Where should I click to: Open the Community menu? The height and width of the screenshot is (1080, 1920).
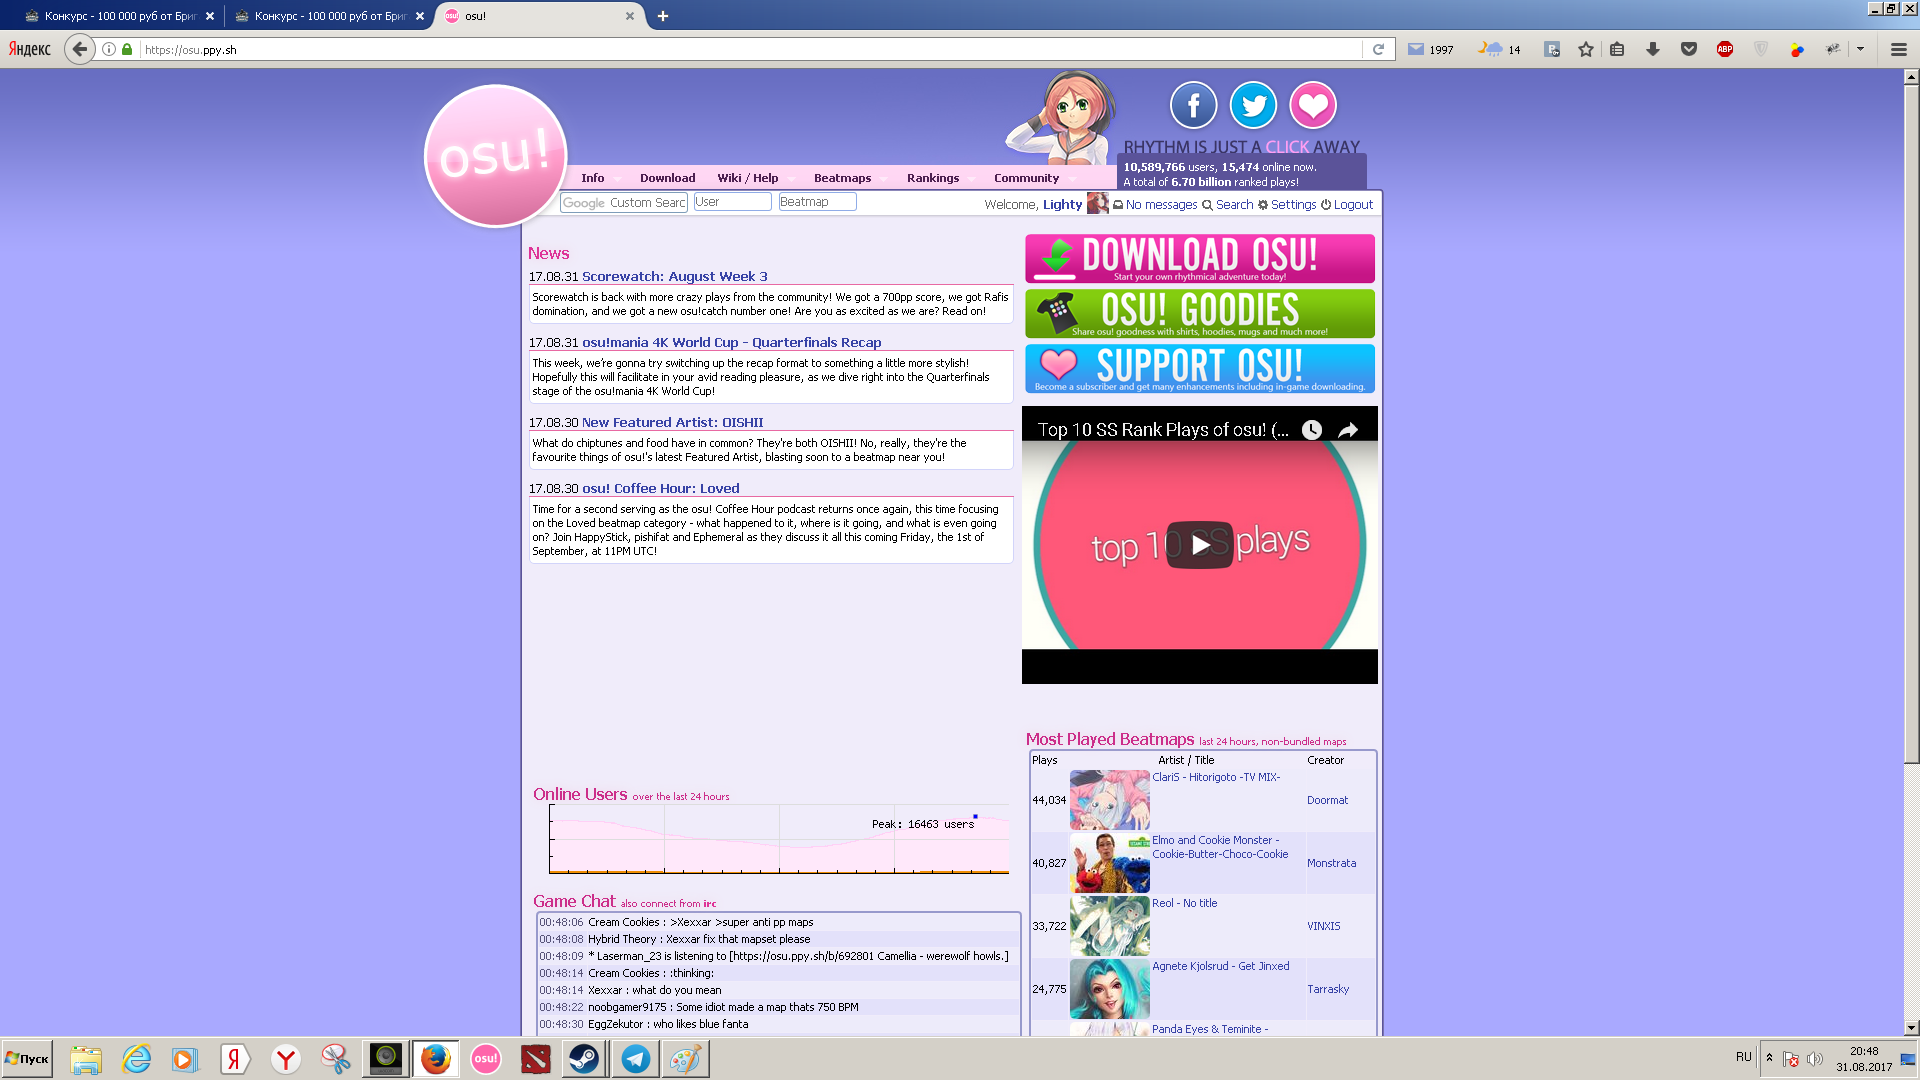click(x=1026, y=178)
